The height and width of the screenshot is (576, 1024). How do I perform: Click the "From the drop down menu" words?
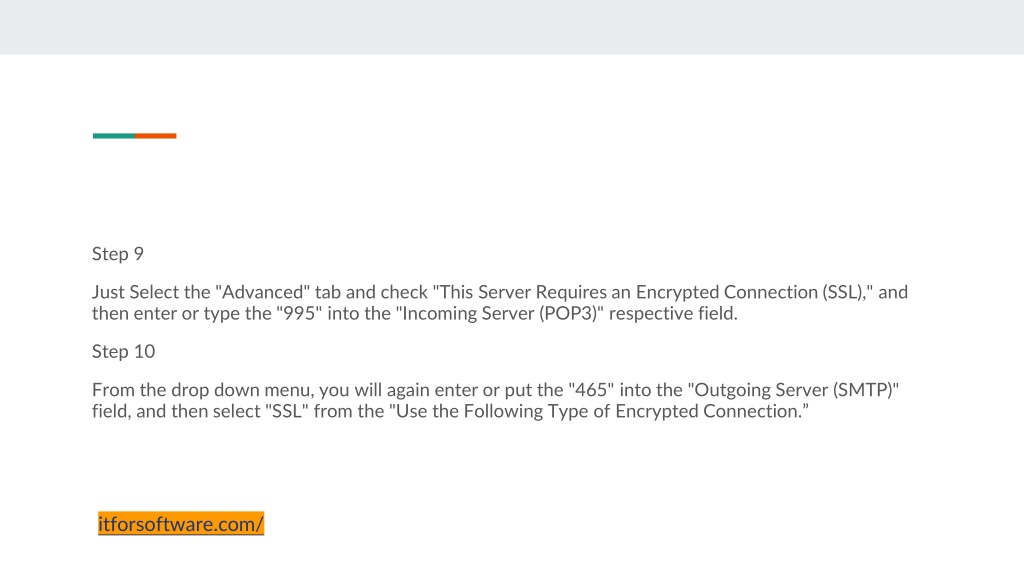click(200, 390)
